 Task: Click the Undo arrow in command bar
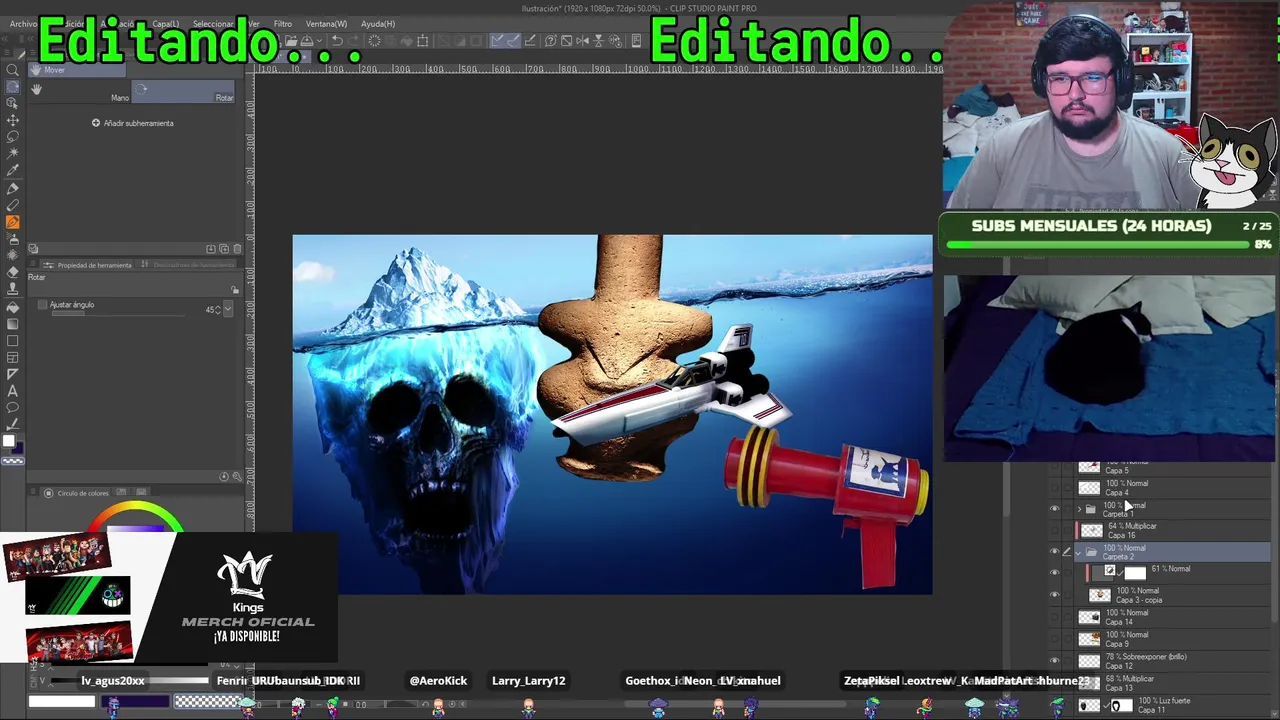pyautogui.click(x=337, y=41)
